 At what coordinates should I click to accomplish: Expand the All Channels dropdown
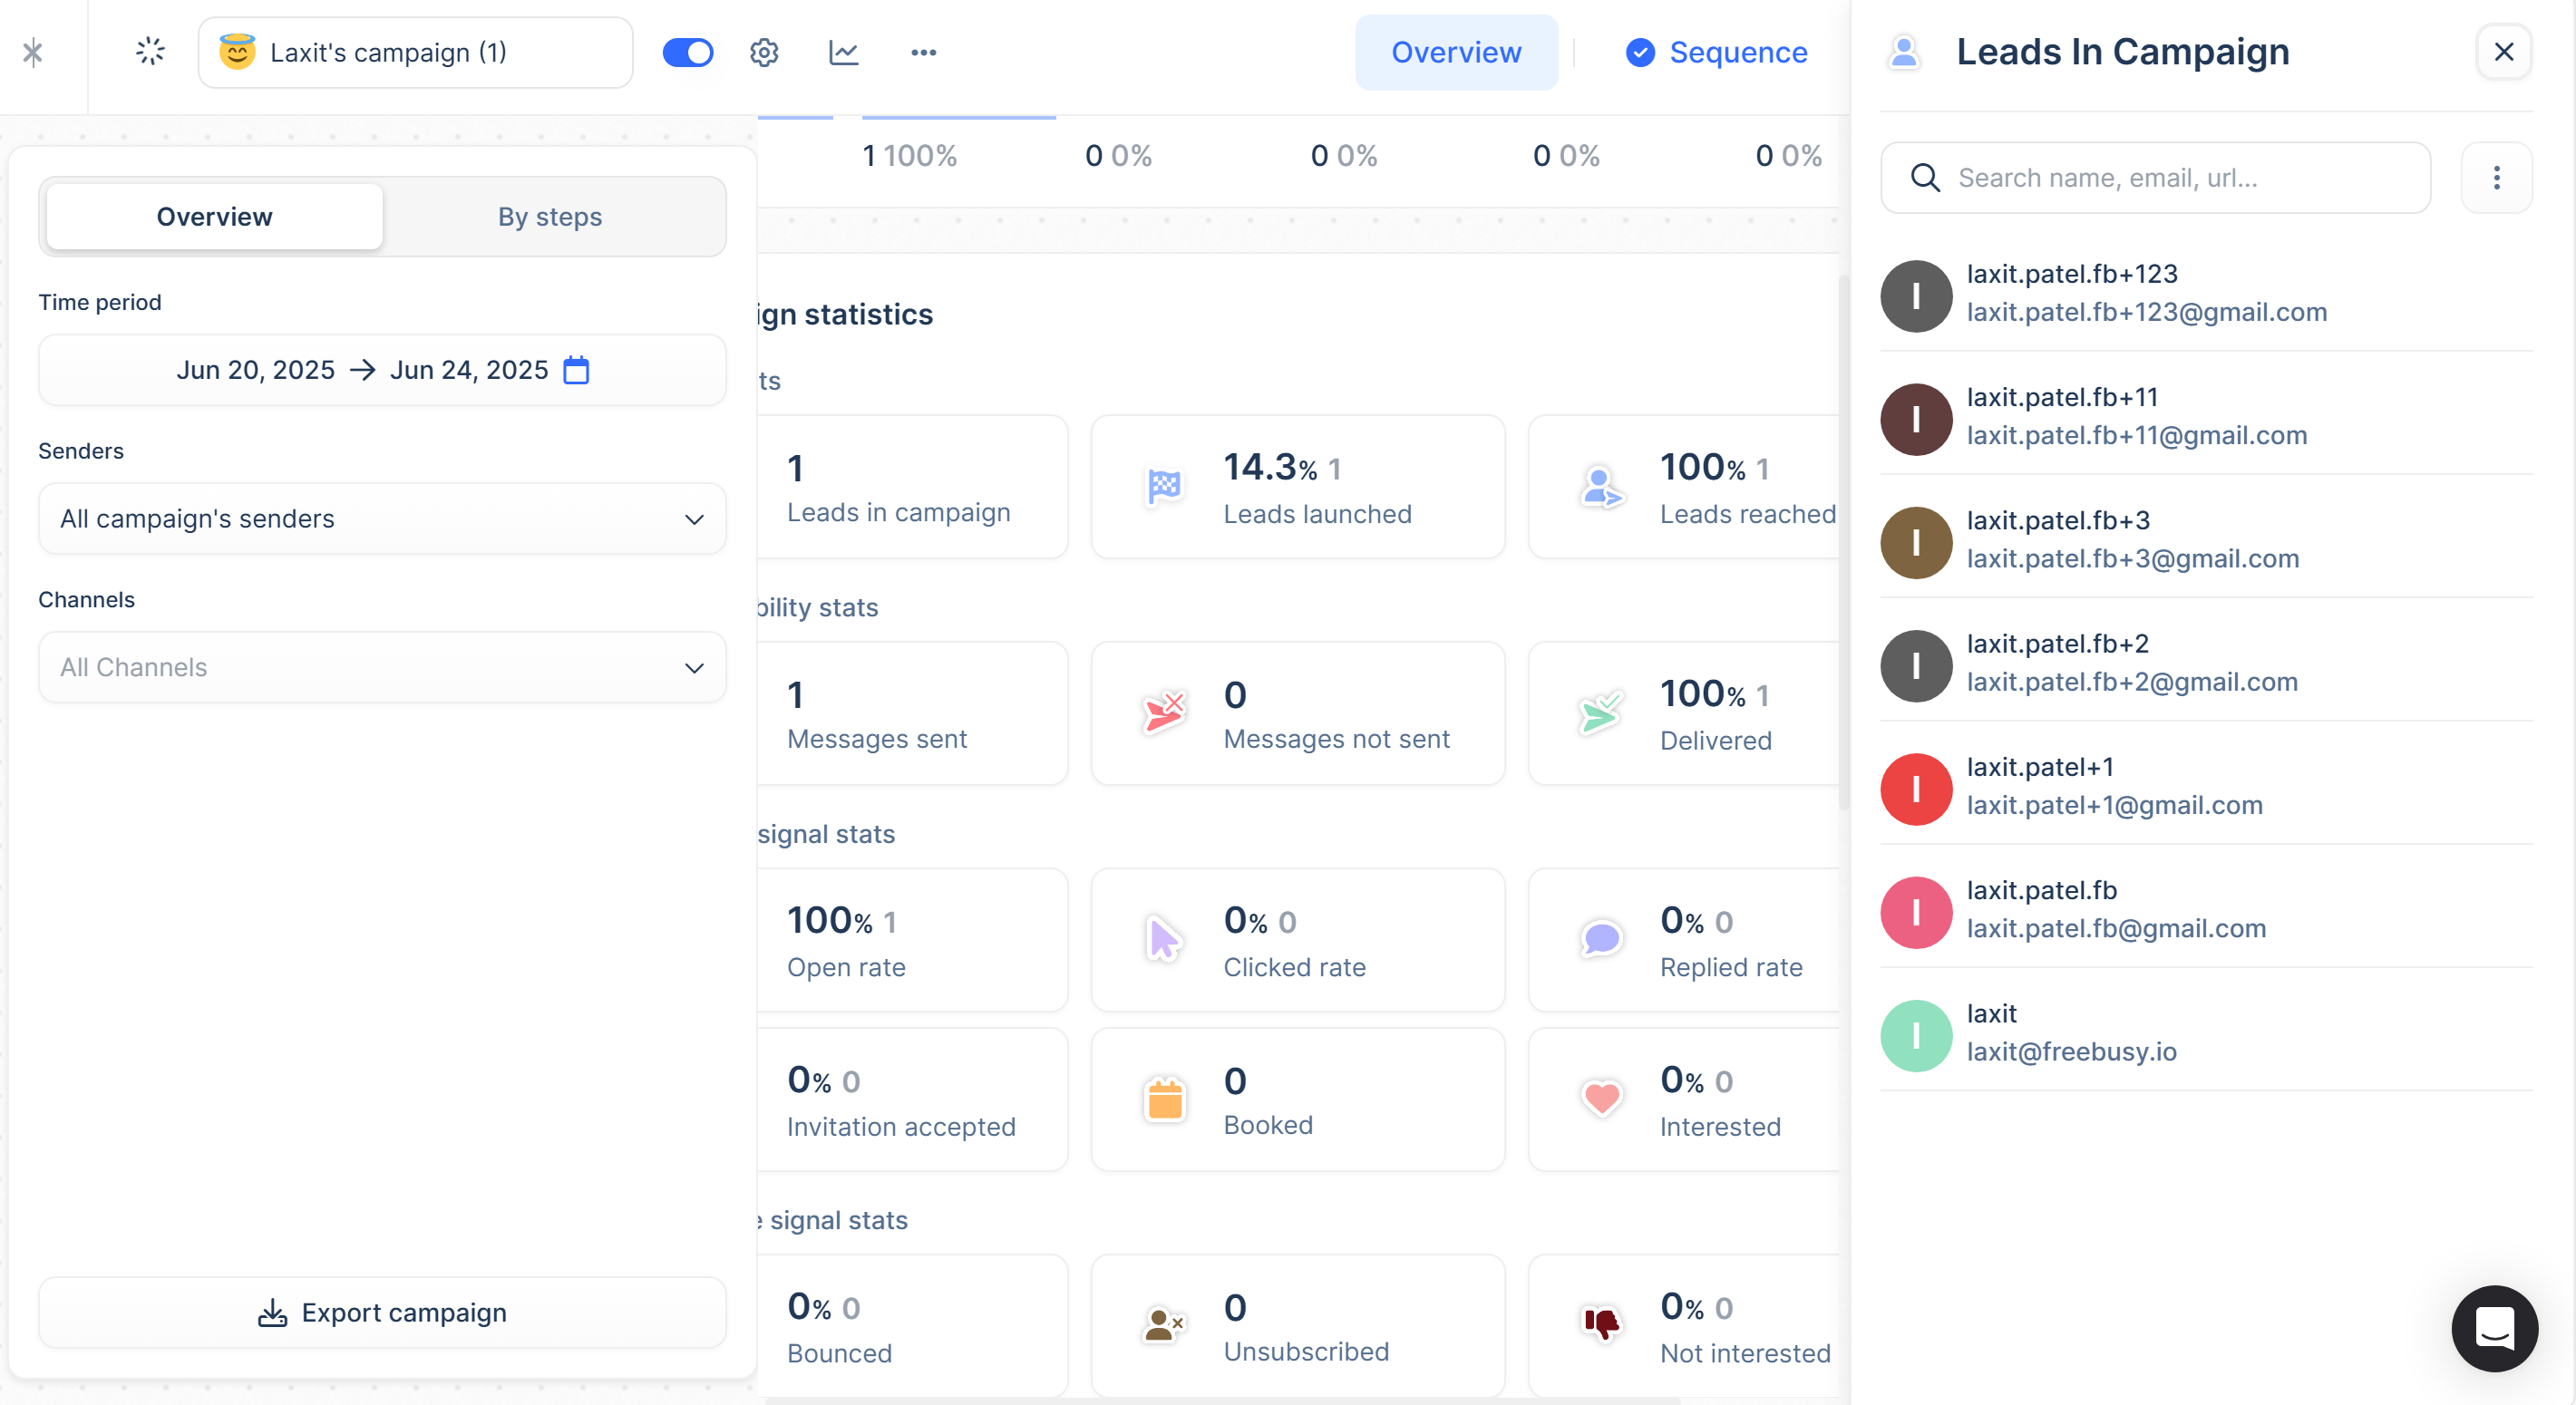(382, 667)
